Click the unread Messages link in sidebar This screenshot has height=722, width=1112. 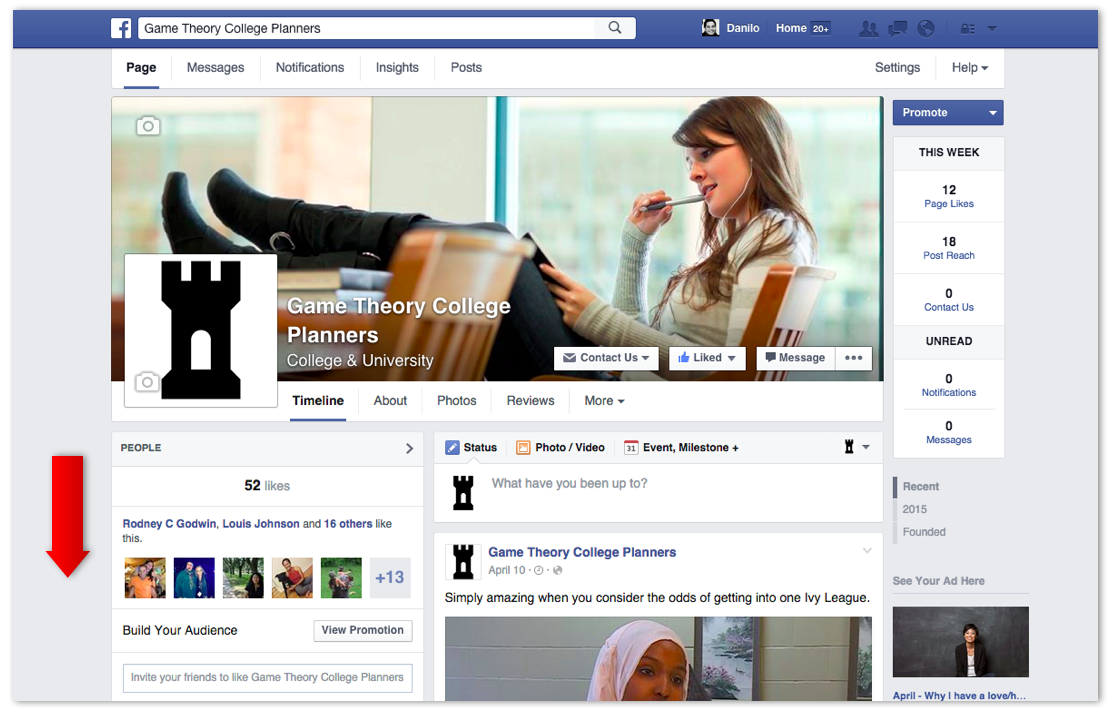pyautogui.click(x=948, y=440)
